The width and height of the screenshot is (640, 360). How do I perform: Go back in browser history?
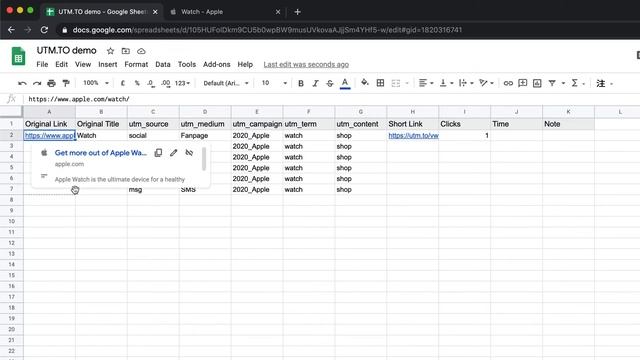11,30
